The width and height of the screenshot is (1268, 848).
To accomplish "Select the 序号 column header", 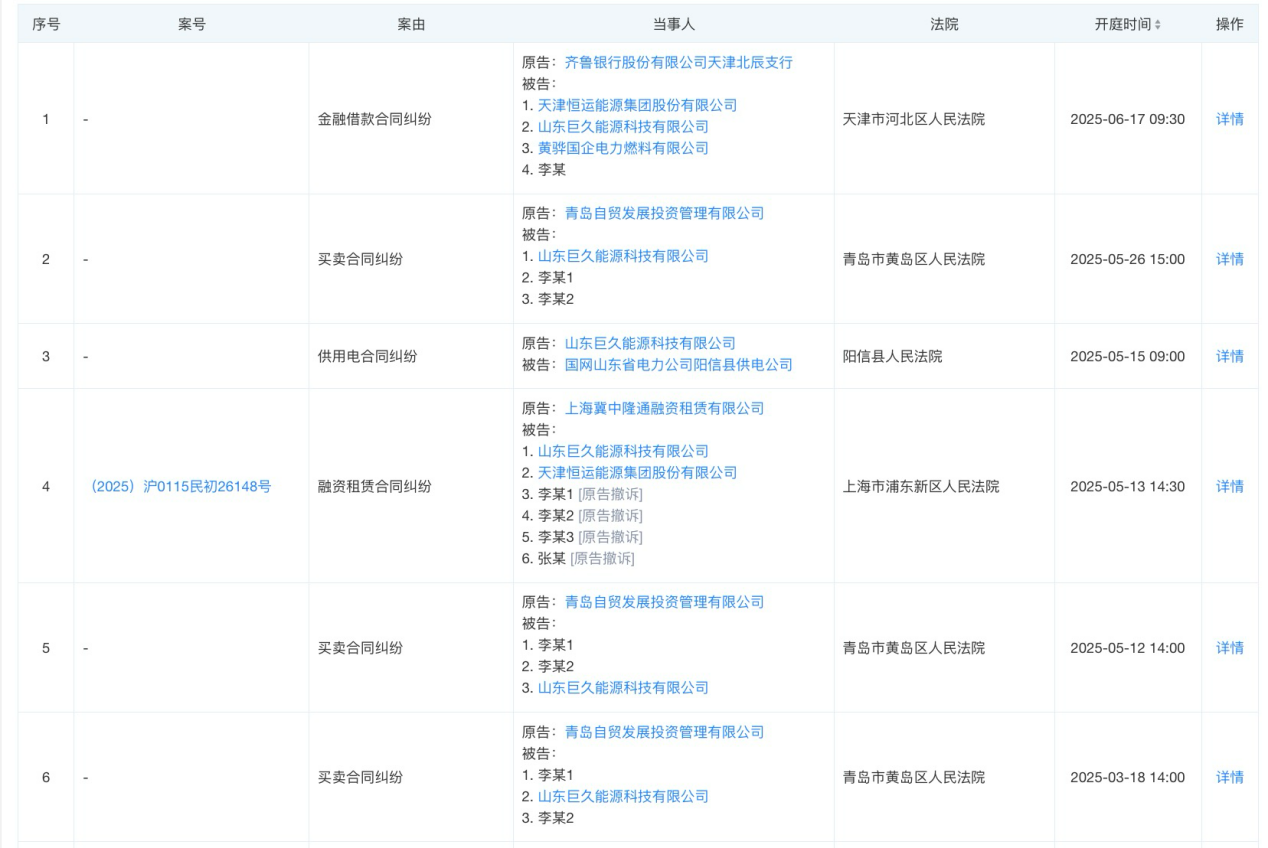I will tap(46, 25).
